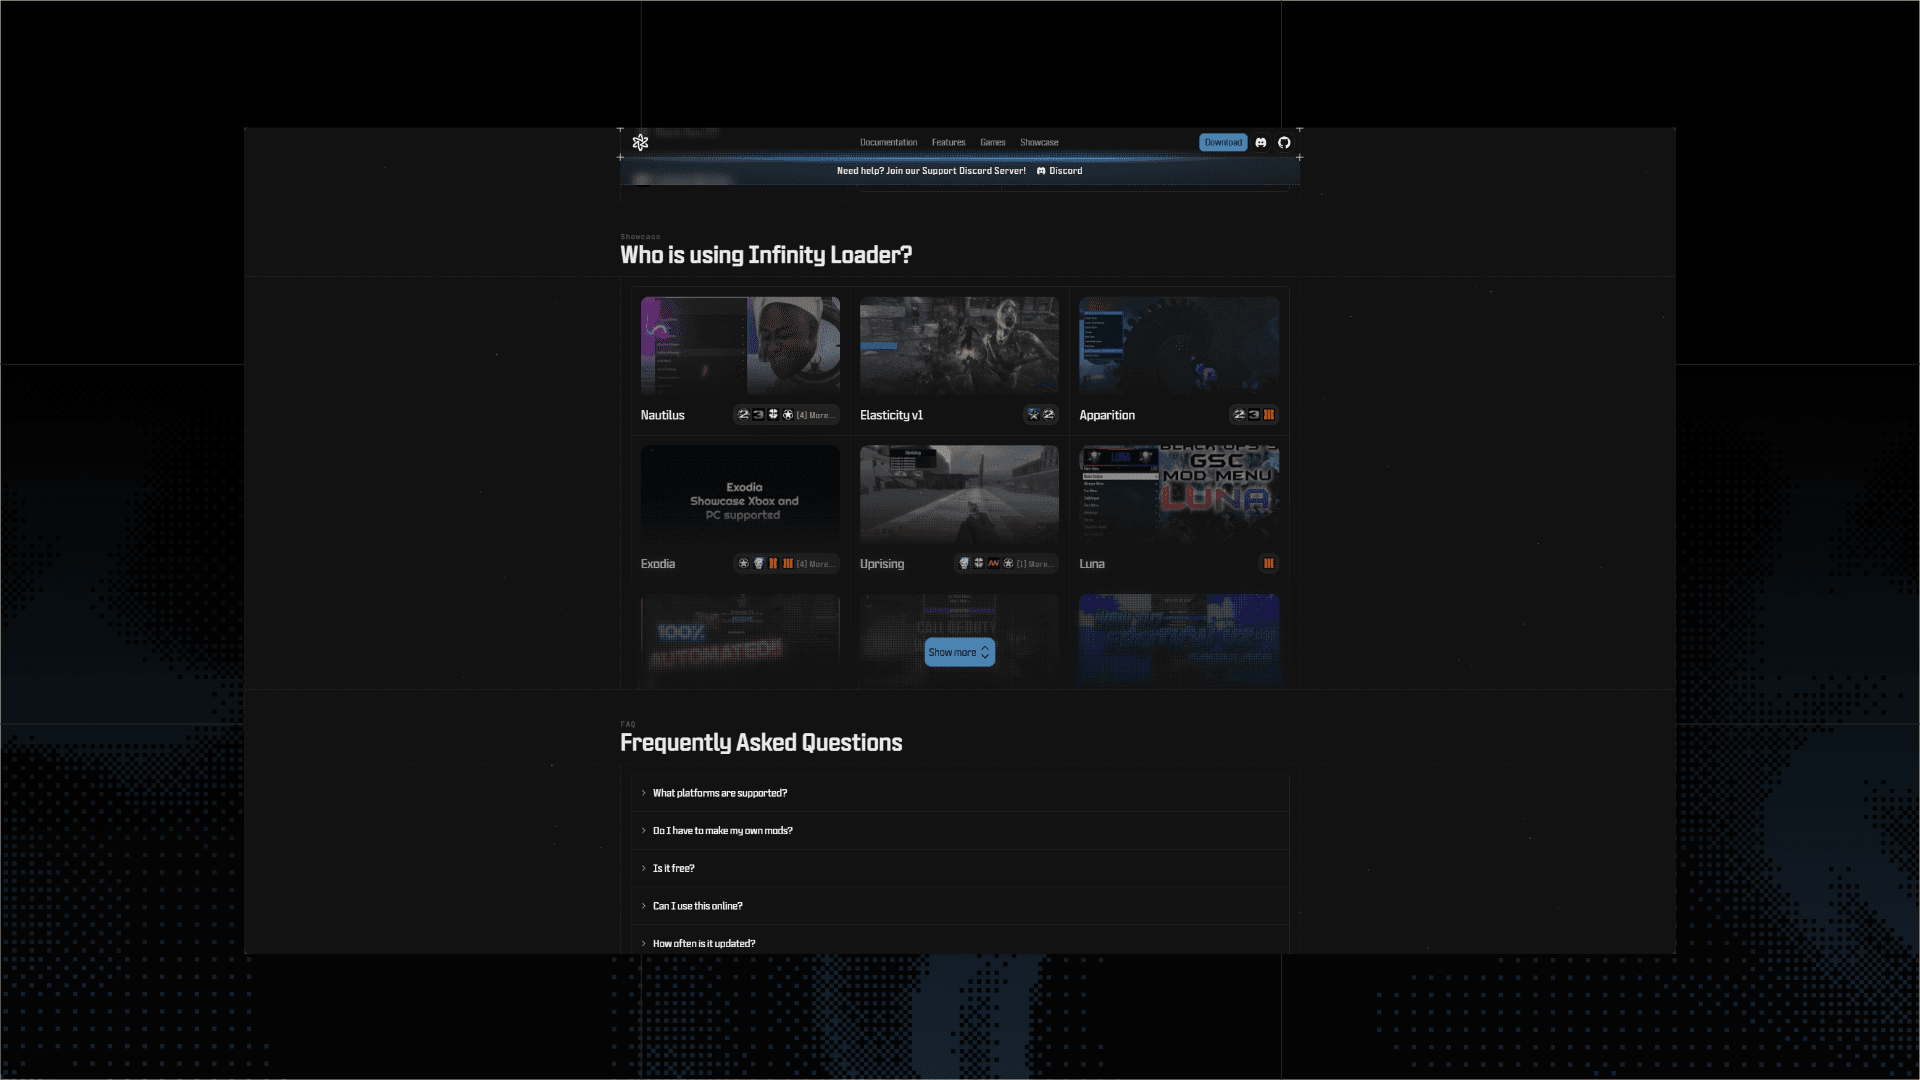Click the Infinity Loader logo in the navbar
1920x1080 pixels.
coord(641,142)
